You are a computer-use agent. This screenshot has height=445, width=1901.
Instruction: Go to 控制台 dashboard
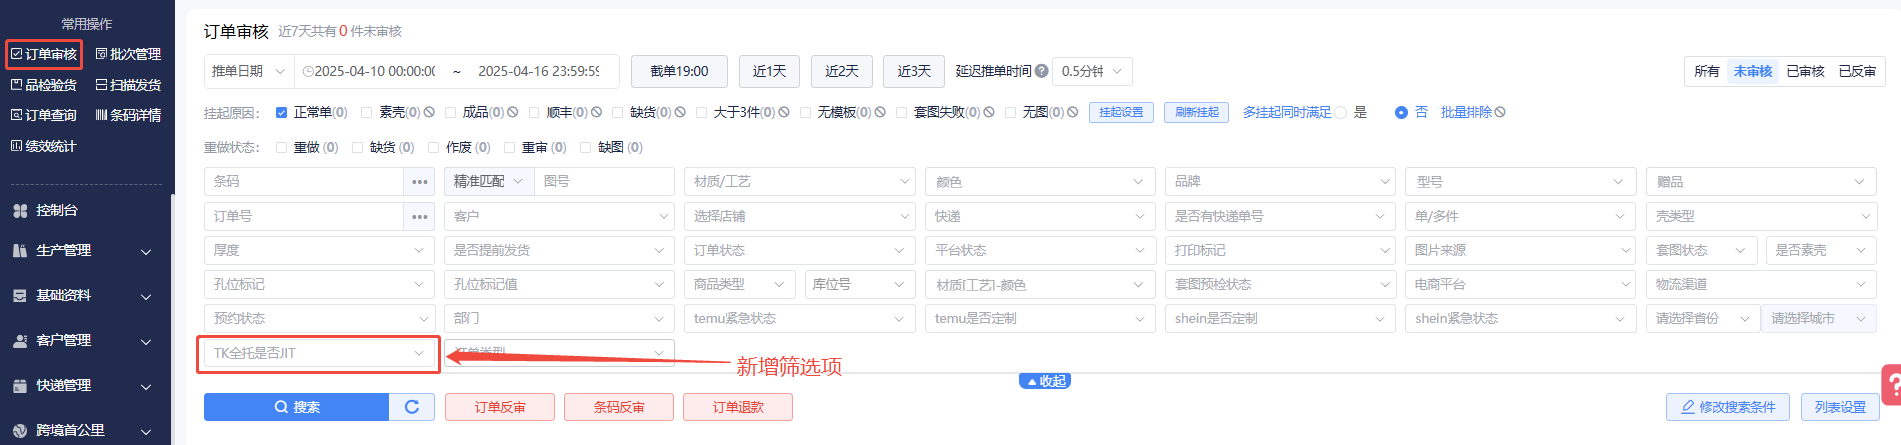tap(45, 210)
